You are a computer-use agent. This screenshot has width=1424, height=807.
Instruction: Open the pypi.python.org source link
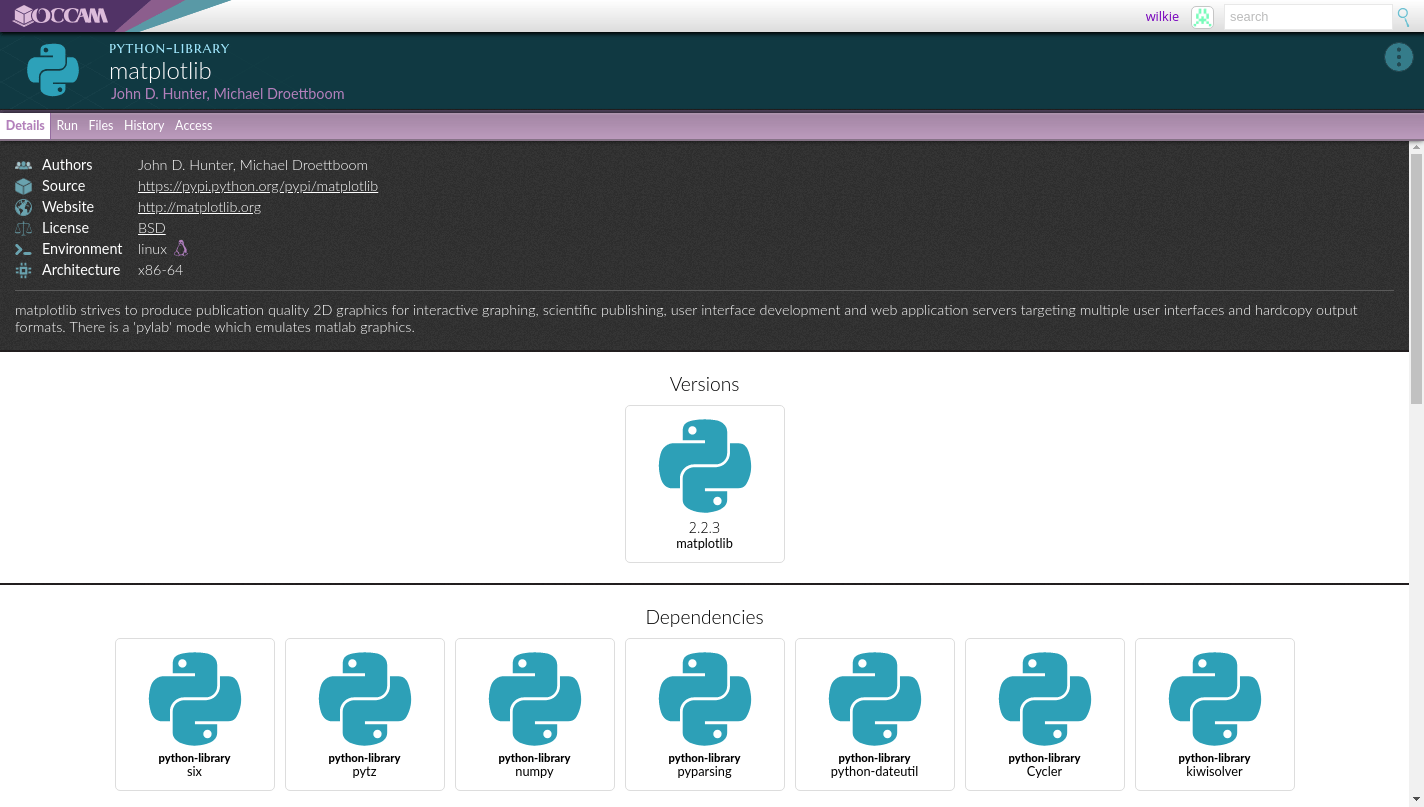[258, 186]
